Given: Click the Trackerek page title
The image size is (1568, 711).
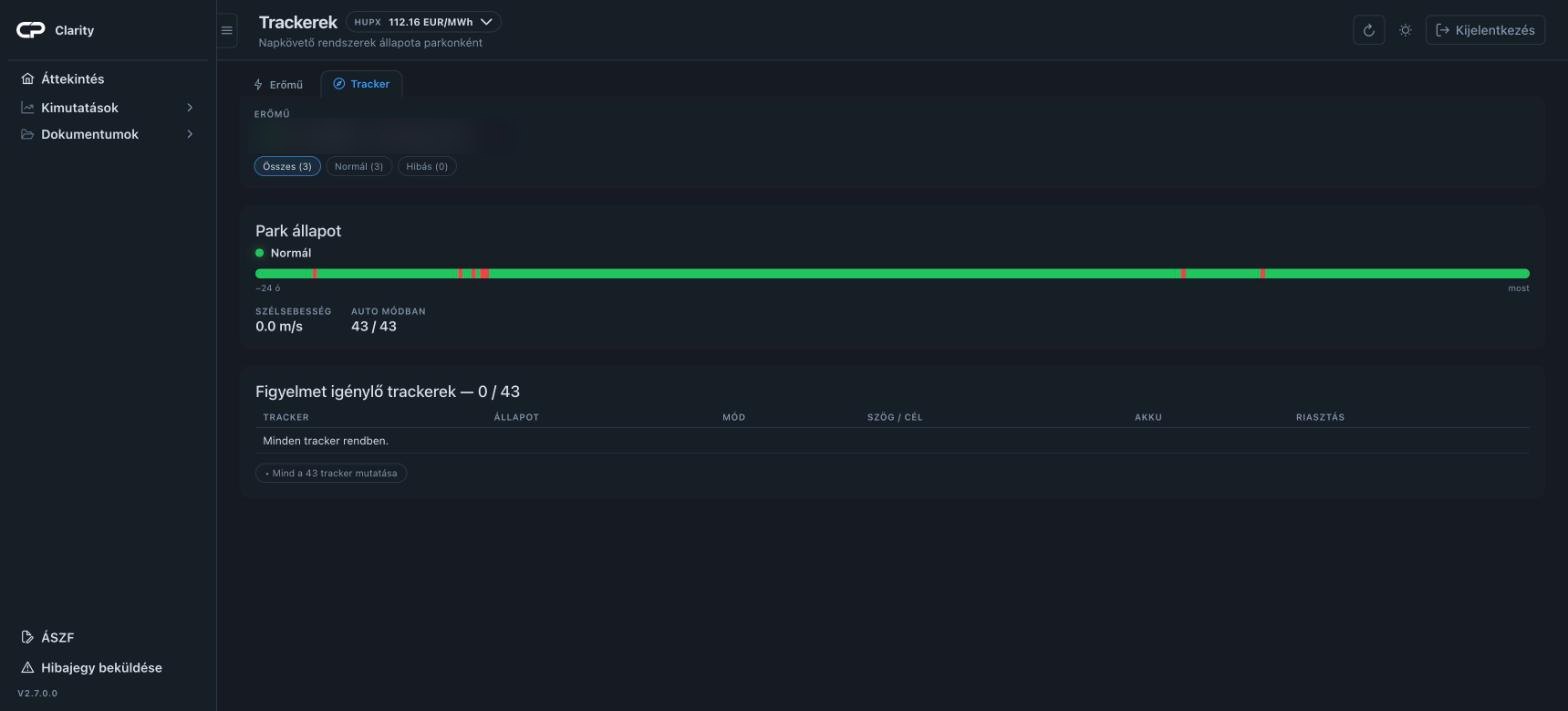Looking at the screenshot, I should [298, 22].
